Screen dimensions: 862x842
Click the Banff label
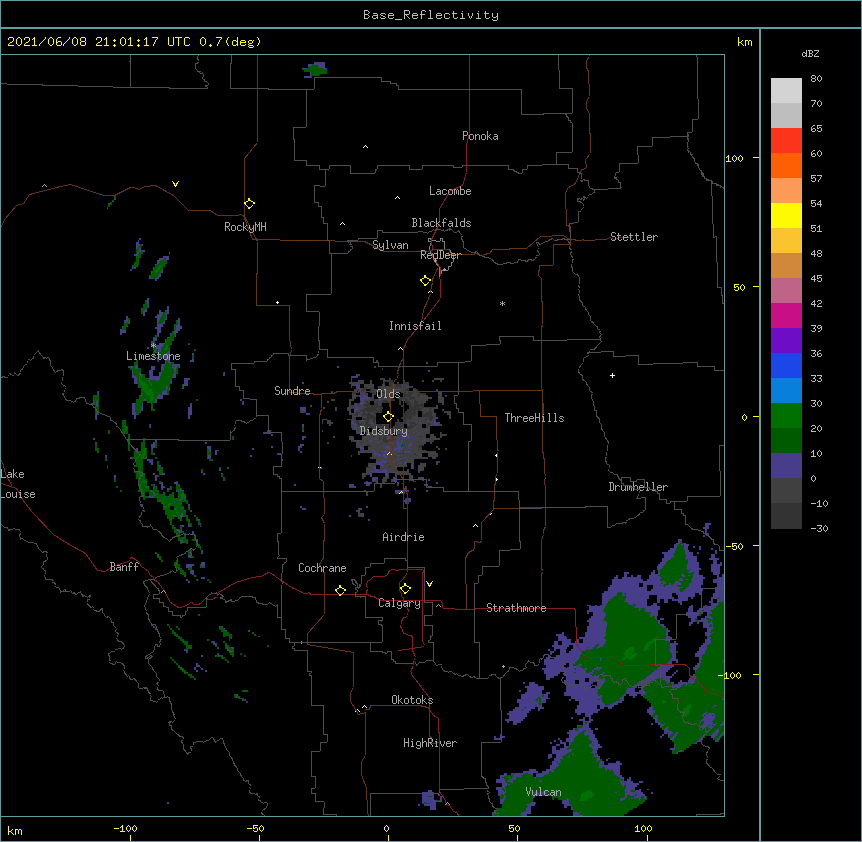(x=124, y=567)
